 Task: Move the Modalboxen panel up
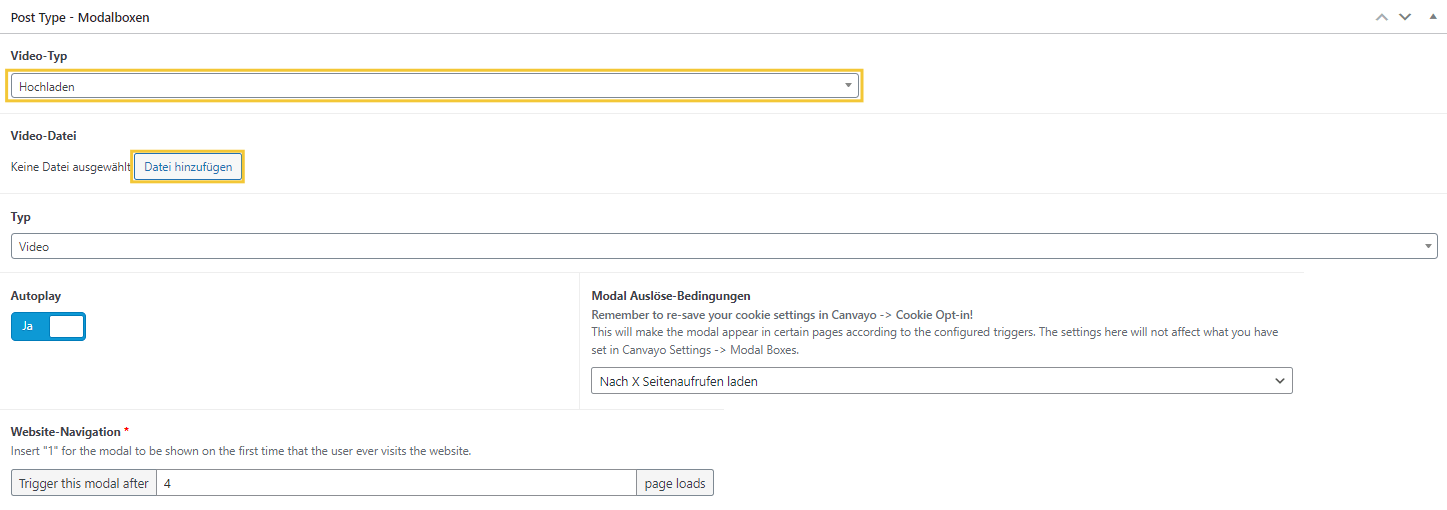coord(1382,17)
